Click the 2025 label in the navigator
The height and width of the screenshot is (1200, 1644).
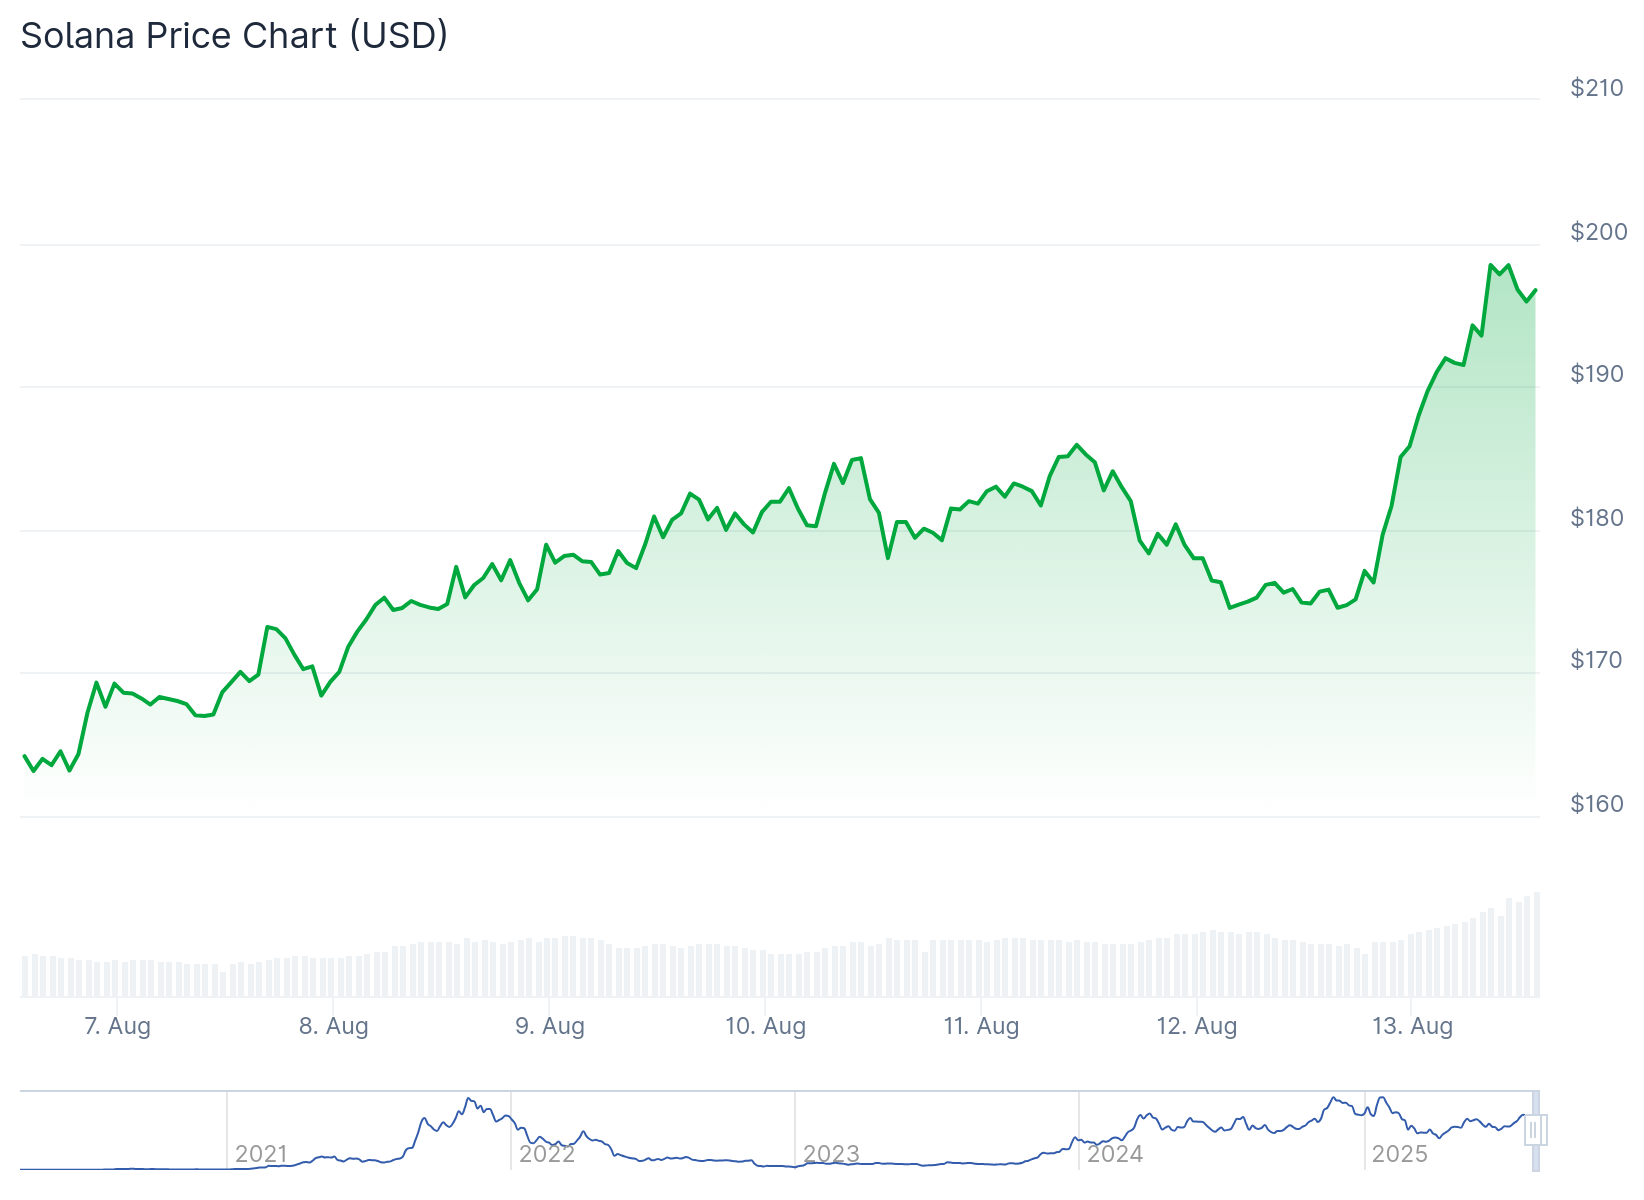[x=1399, y=1154]
